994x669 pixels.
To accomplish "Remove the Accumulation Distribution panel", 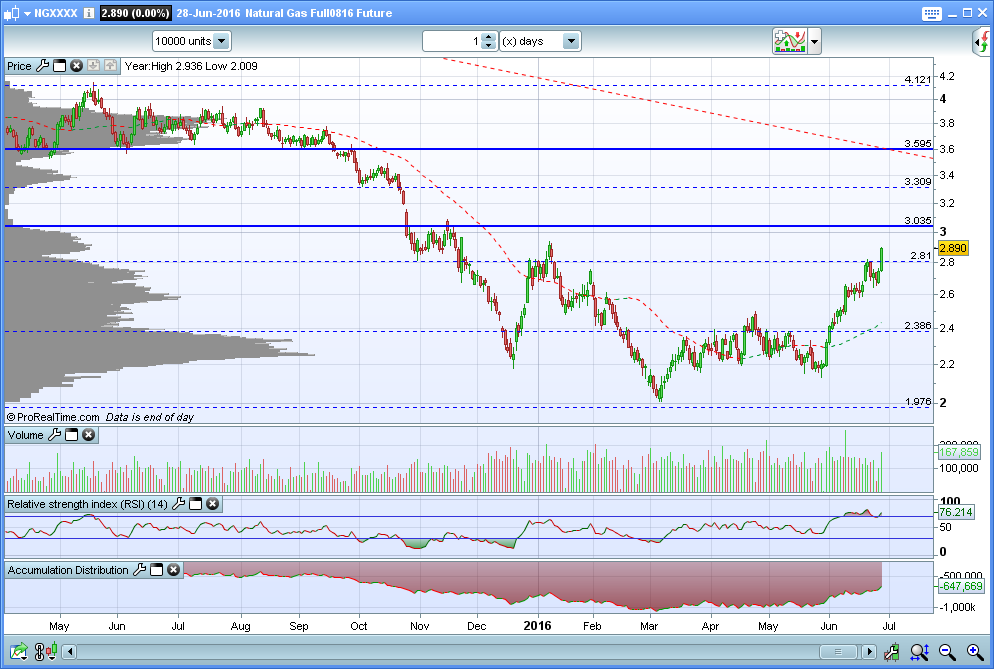I will (173, 570).
